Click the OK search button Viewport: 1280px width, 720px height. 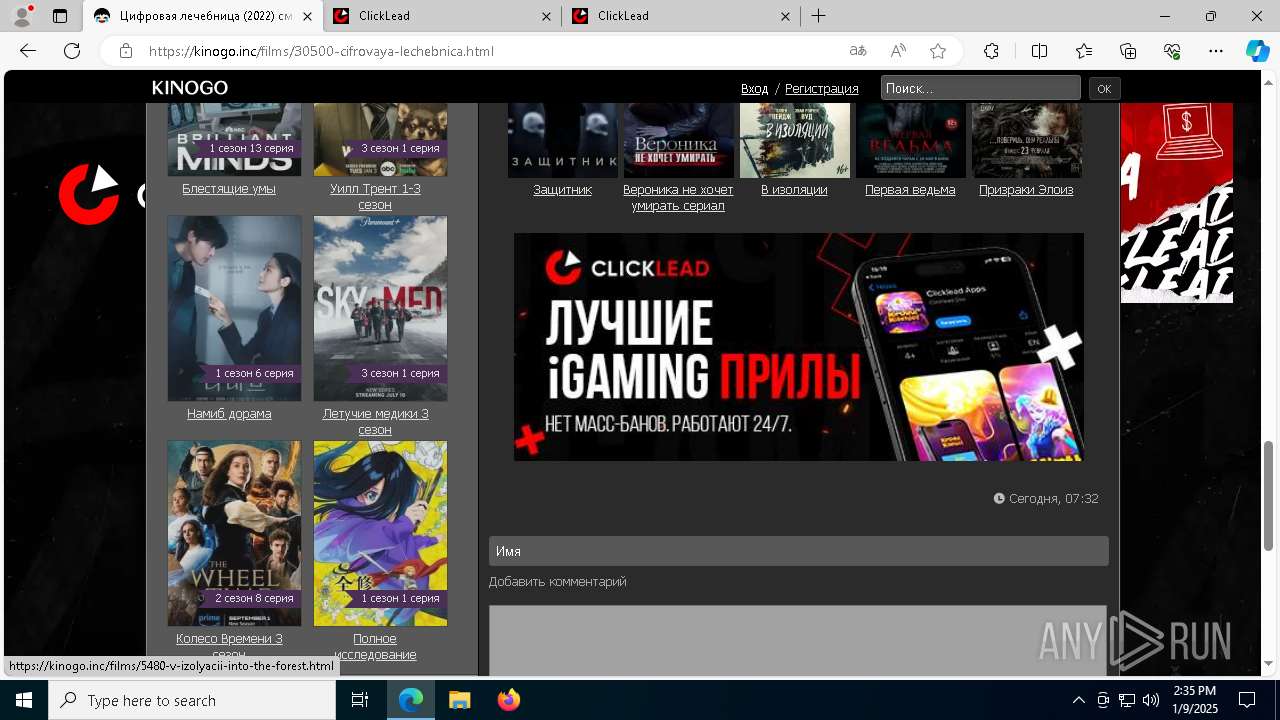coord(1104,89)
